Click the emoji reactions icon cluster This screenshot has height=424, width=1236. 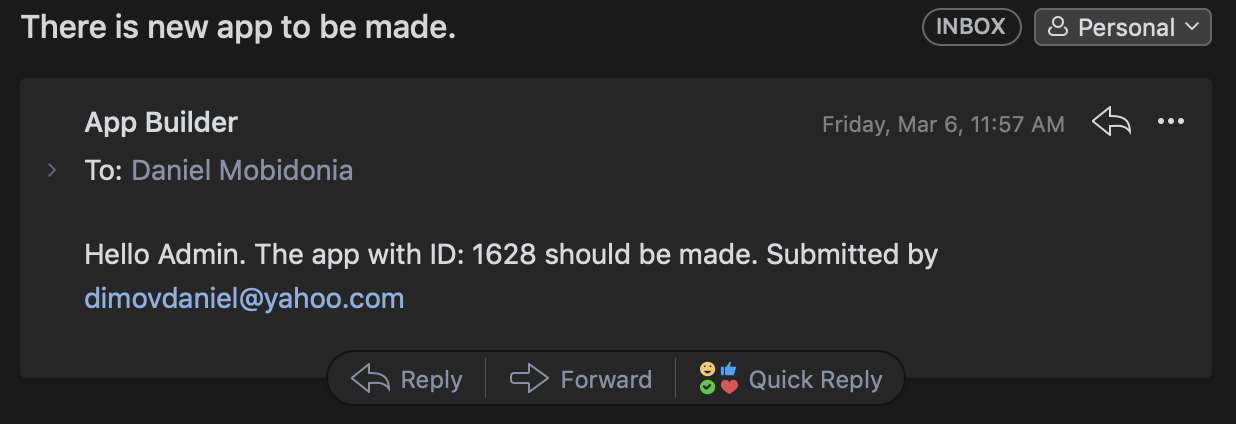coord(718,379)
